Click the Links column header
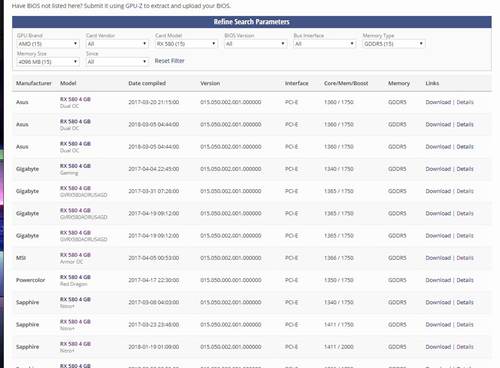500x368 pixels. 432,83
